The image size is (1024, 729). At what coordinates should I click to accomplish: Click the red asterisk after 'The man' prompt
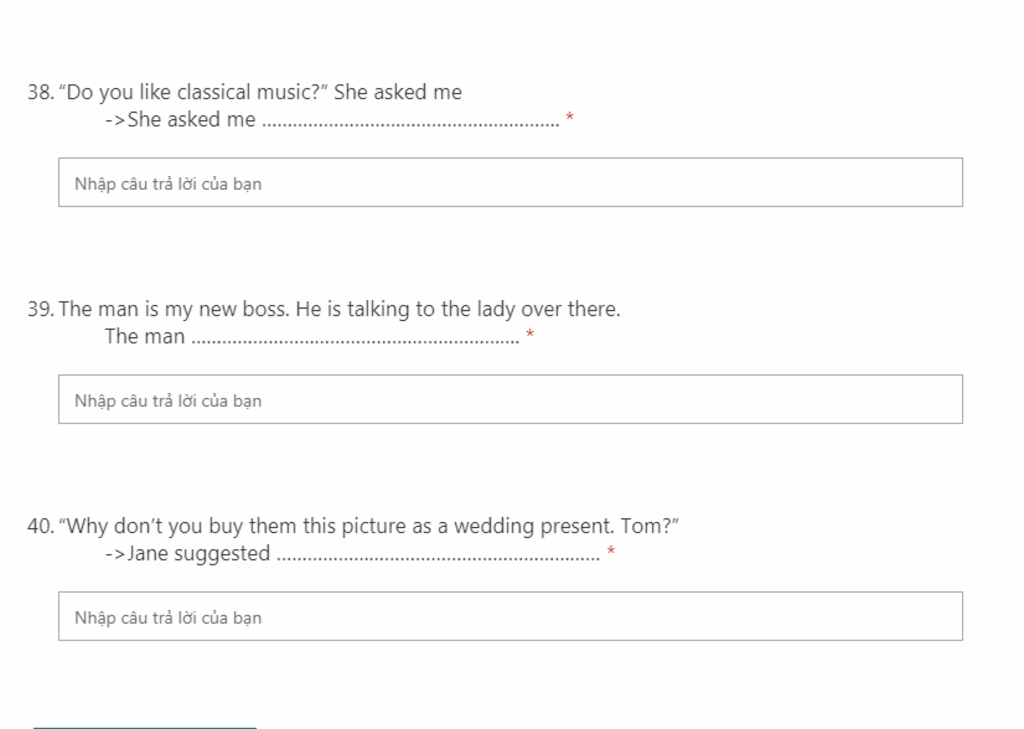click(x=530, y=334)
